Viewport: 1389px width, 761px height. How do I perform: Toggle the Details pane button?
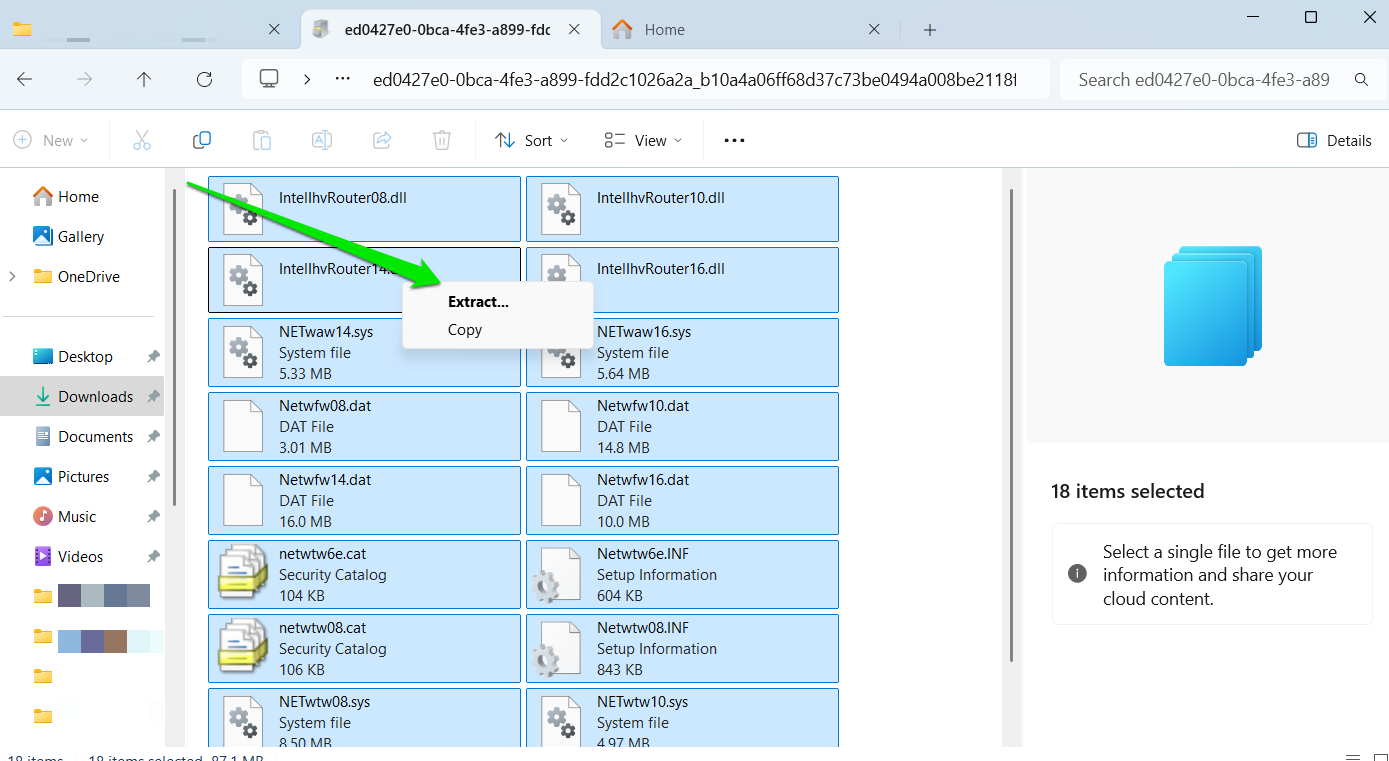click(x=1334, y=141)
